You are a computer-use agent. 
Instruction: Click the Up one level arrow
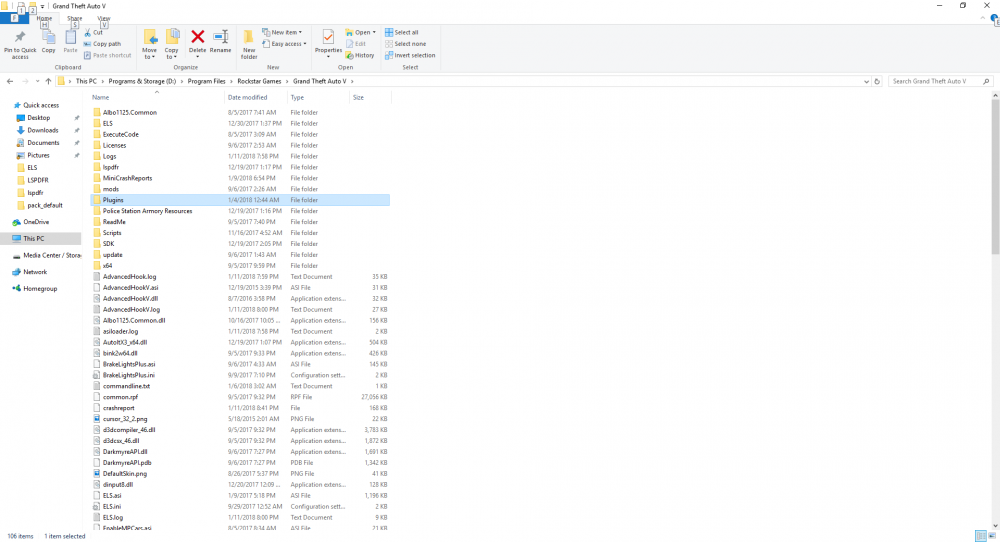tap(48, 82)
